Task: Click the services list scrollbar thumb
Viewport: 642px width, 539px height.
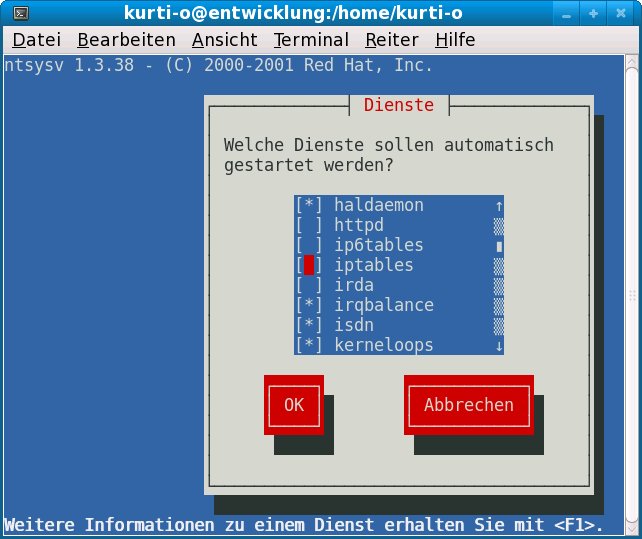Action: [x=499, y=245]
